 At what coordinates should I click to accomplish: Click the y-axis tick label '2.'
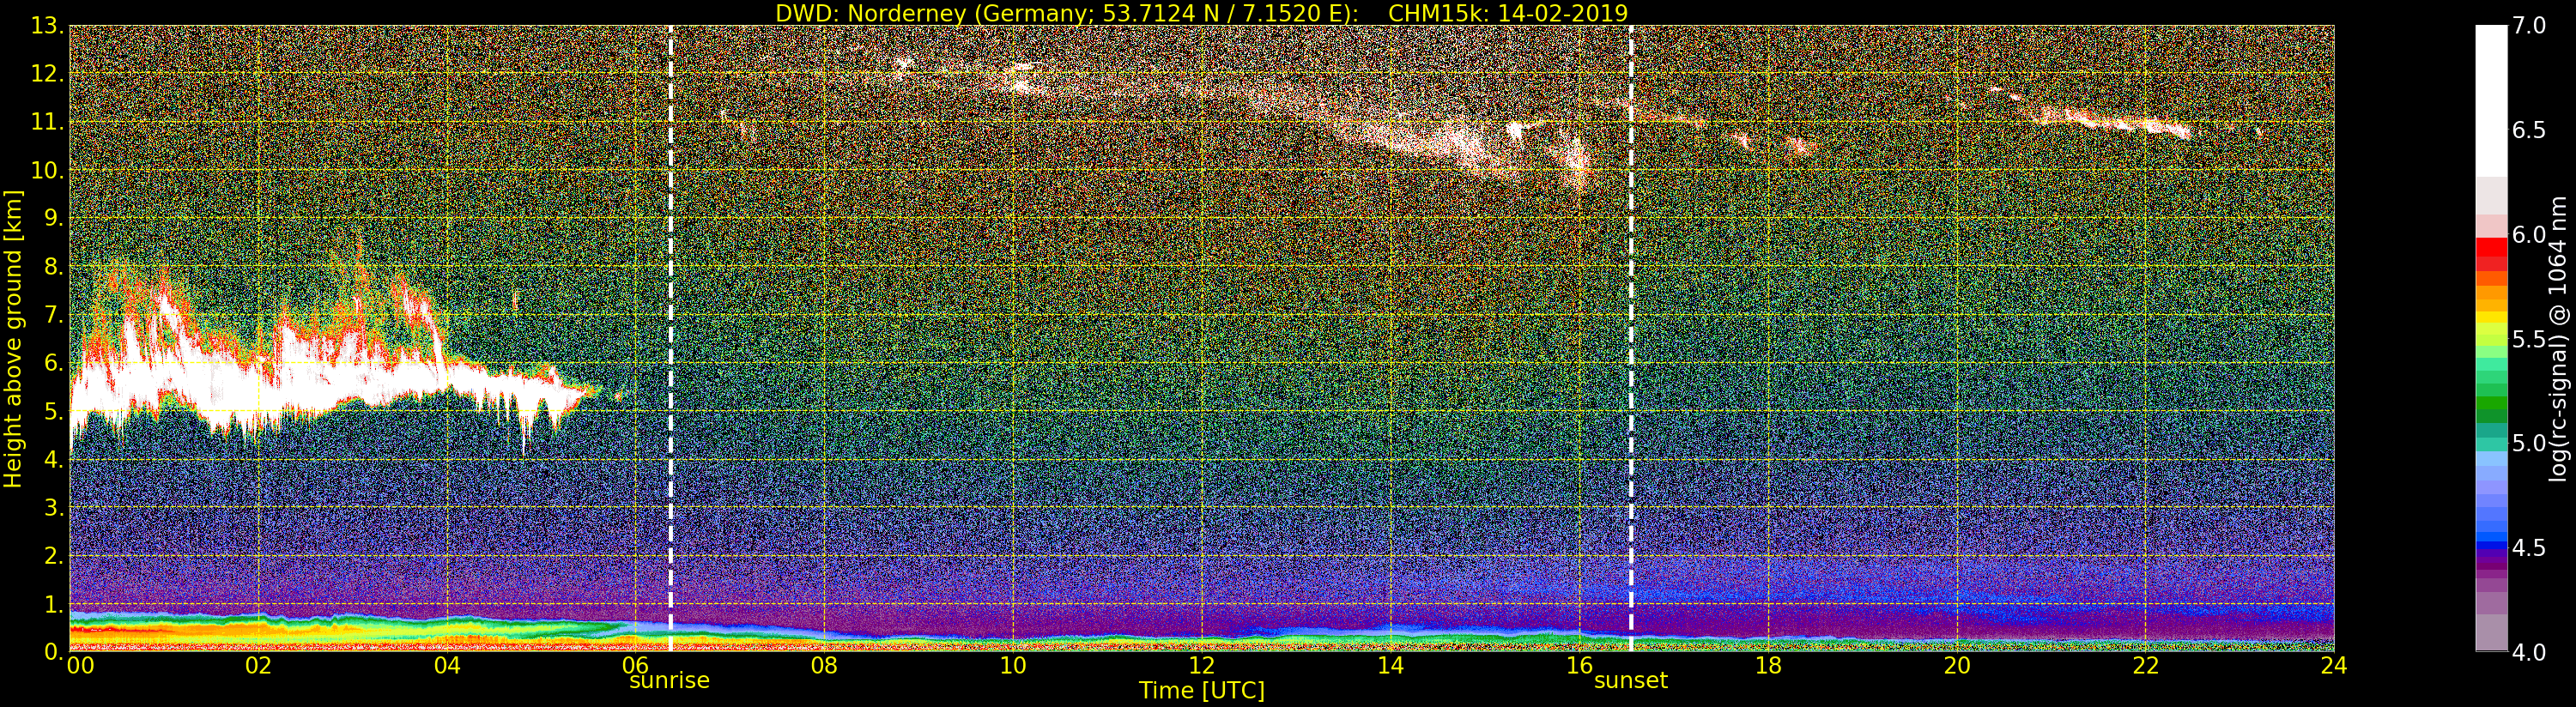pos(54,555)
